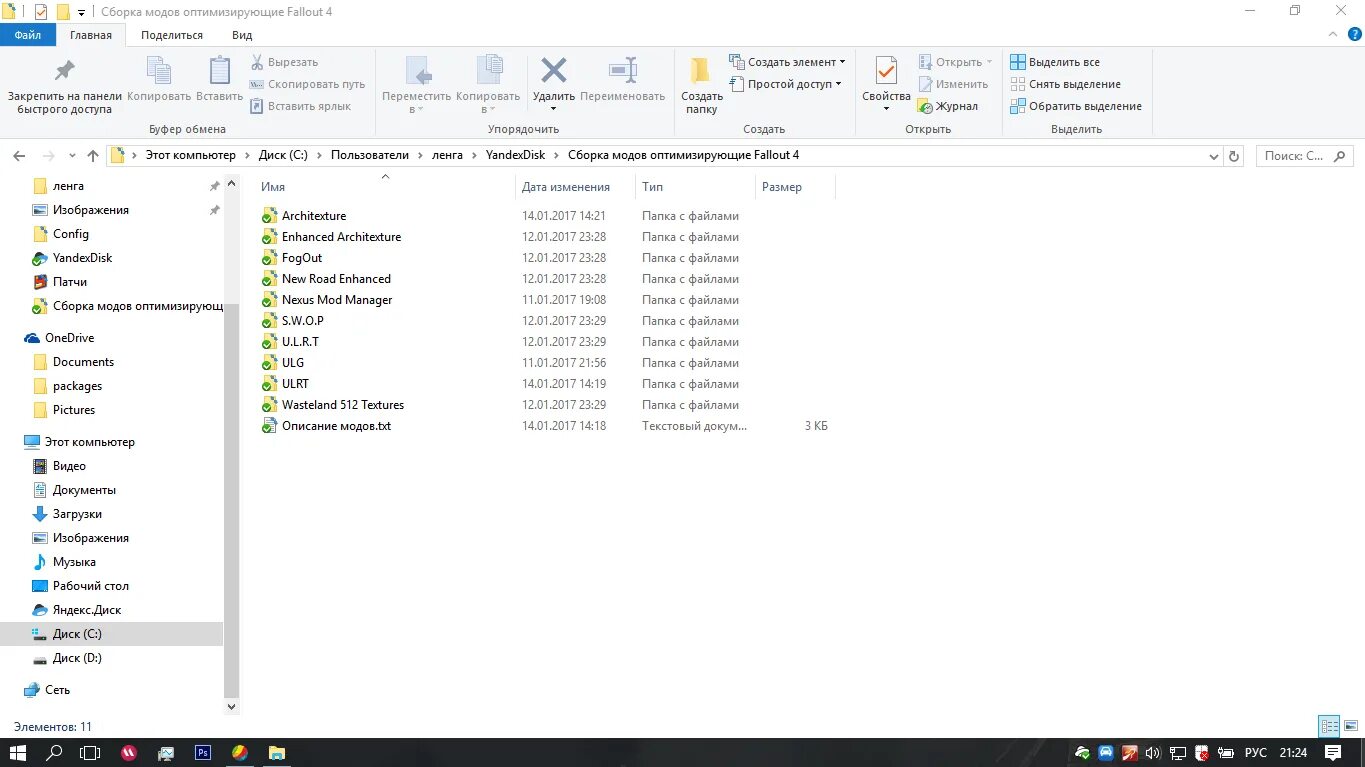Screen dimensions: 1365x767
Task: Open Photoshop from taskbar
Action: [x=203, y=753]
